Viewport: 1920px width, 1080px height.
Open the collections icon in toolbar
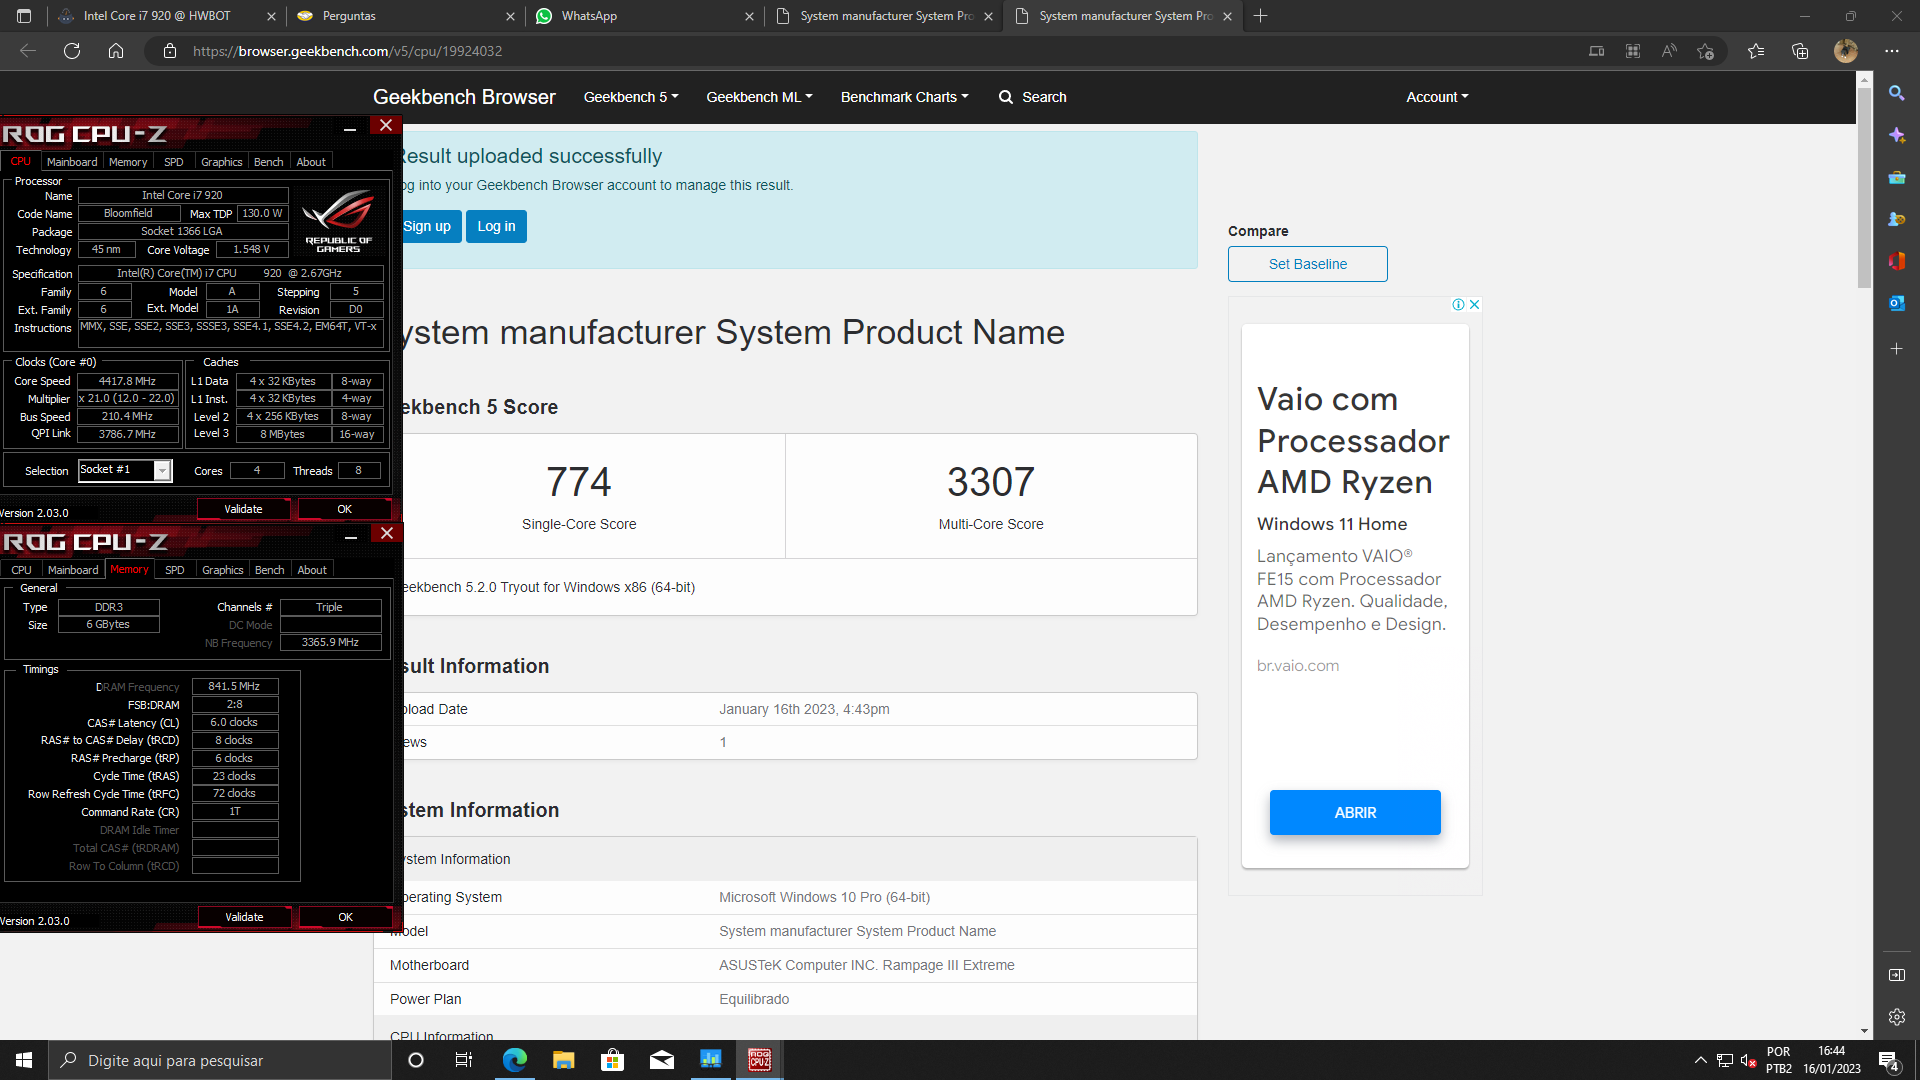coord(1800,51)
